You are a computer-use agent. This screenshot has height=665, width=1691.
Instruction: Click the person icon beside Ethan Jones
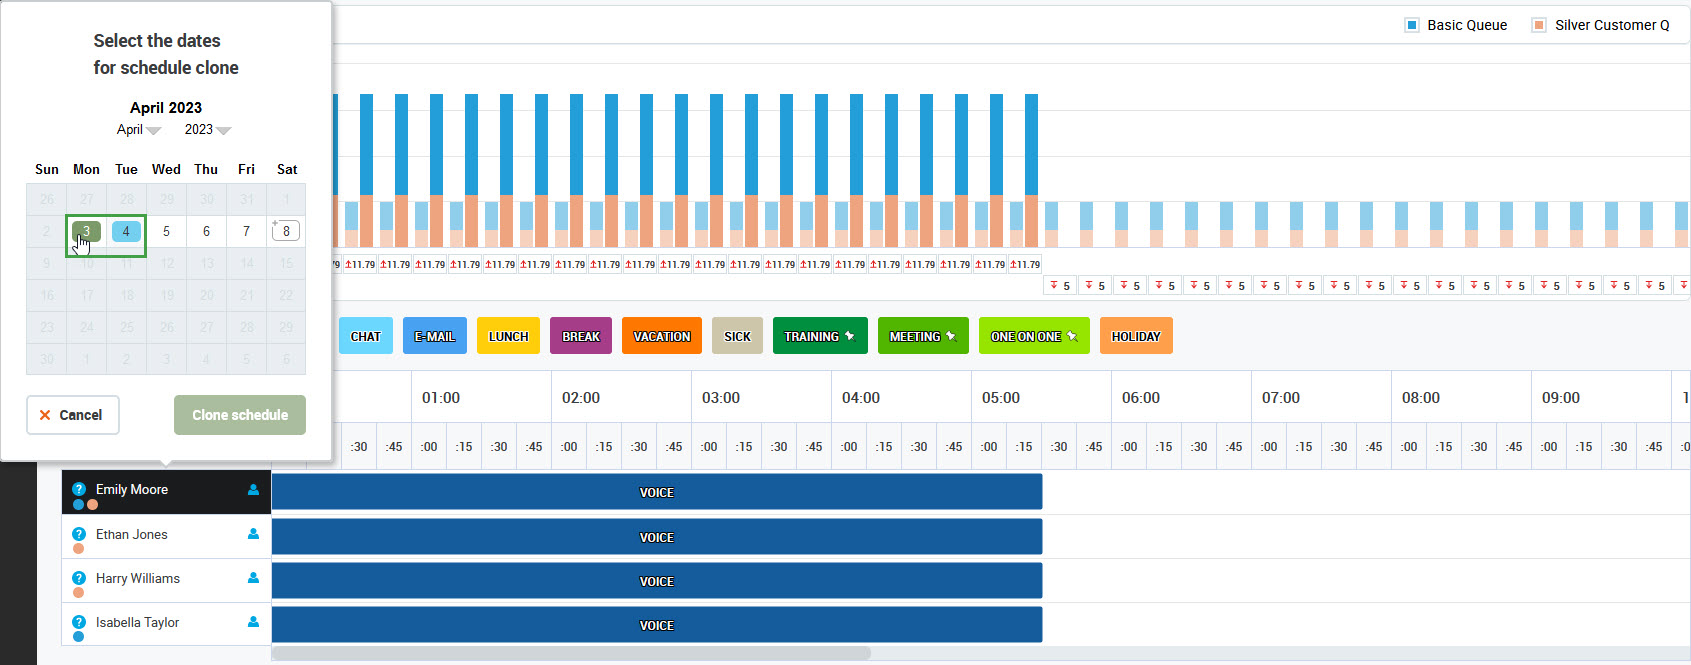(253, 534)
